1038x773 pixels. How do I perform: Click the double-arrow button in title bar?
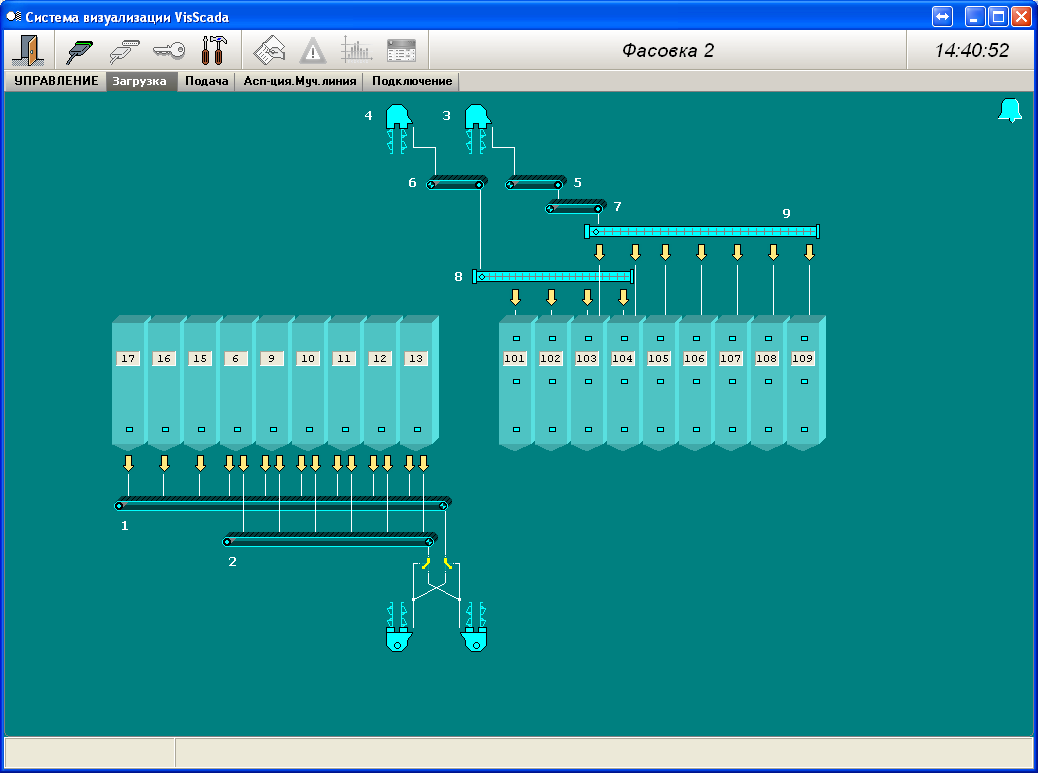tap(942, 17)
